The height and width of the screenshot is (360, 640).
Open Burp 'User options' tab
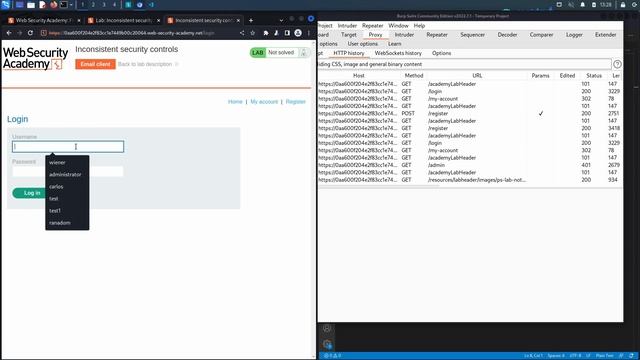coord(362,44)
